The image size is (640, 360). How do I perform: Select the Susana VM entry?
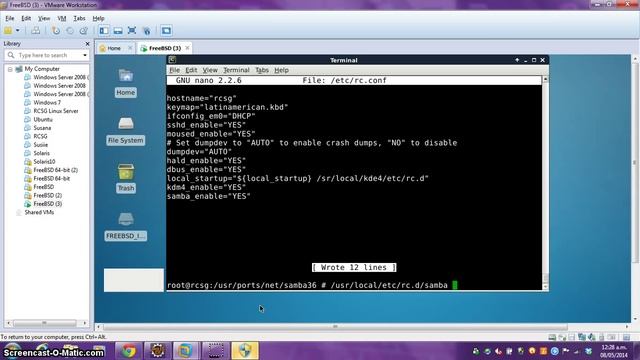(42, 128)
